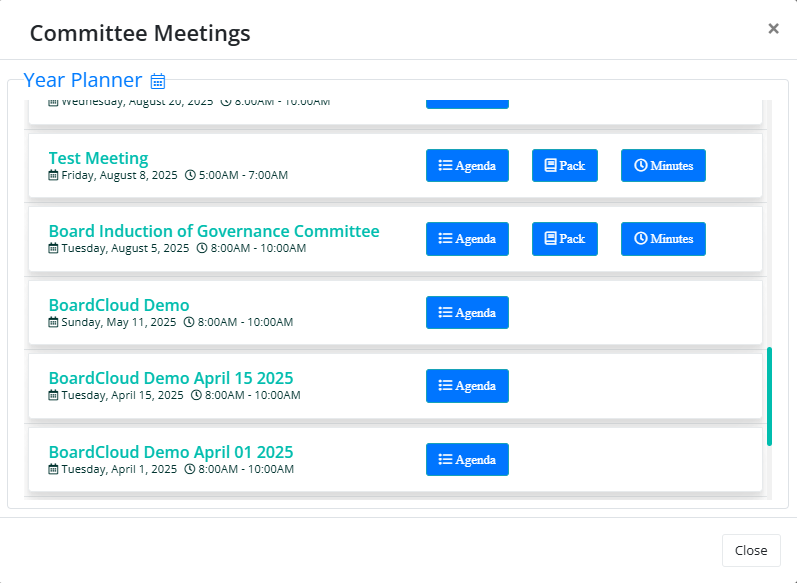Open the Test Meeting title link
Viewport: 797px width, 583px height.
tap(99, 158)
